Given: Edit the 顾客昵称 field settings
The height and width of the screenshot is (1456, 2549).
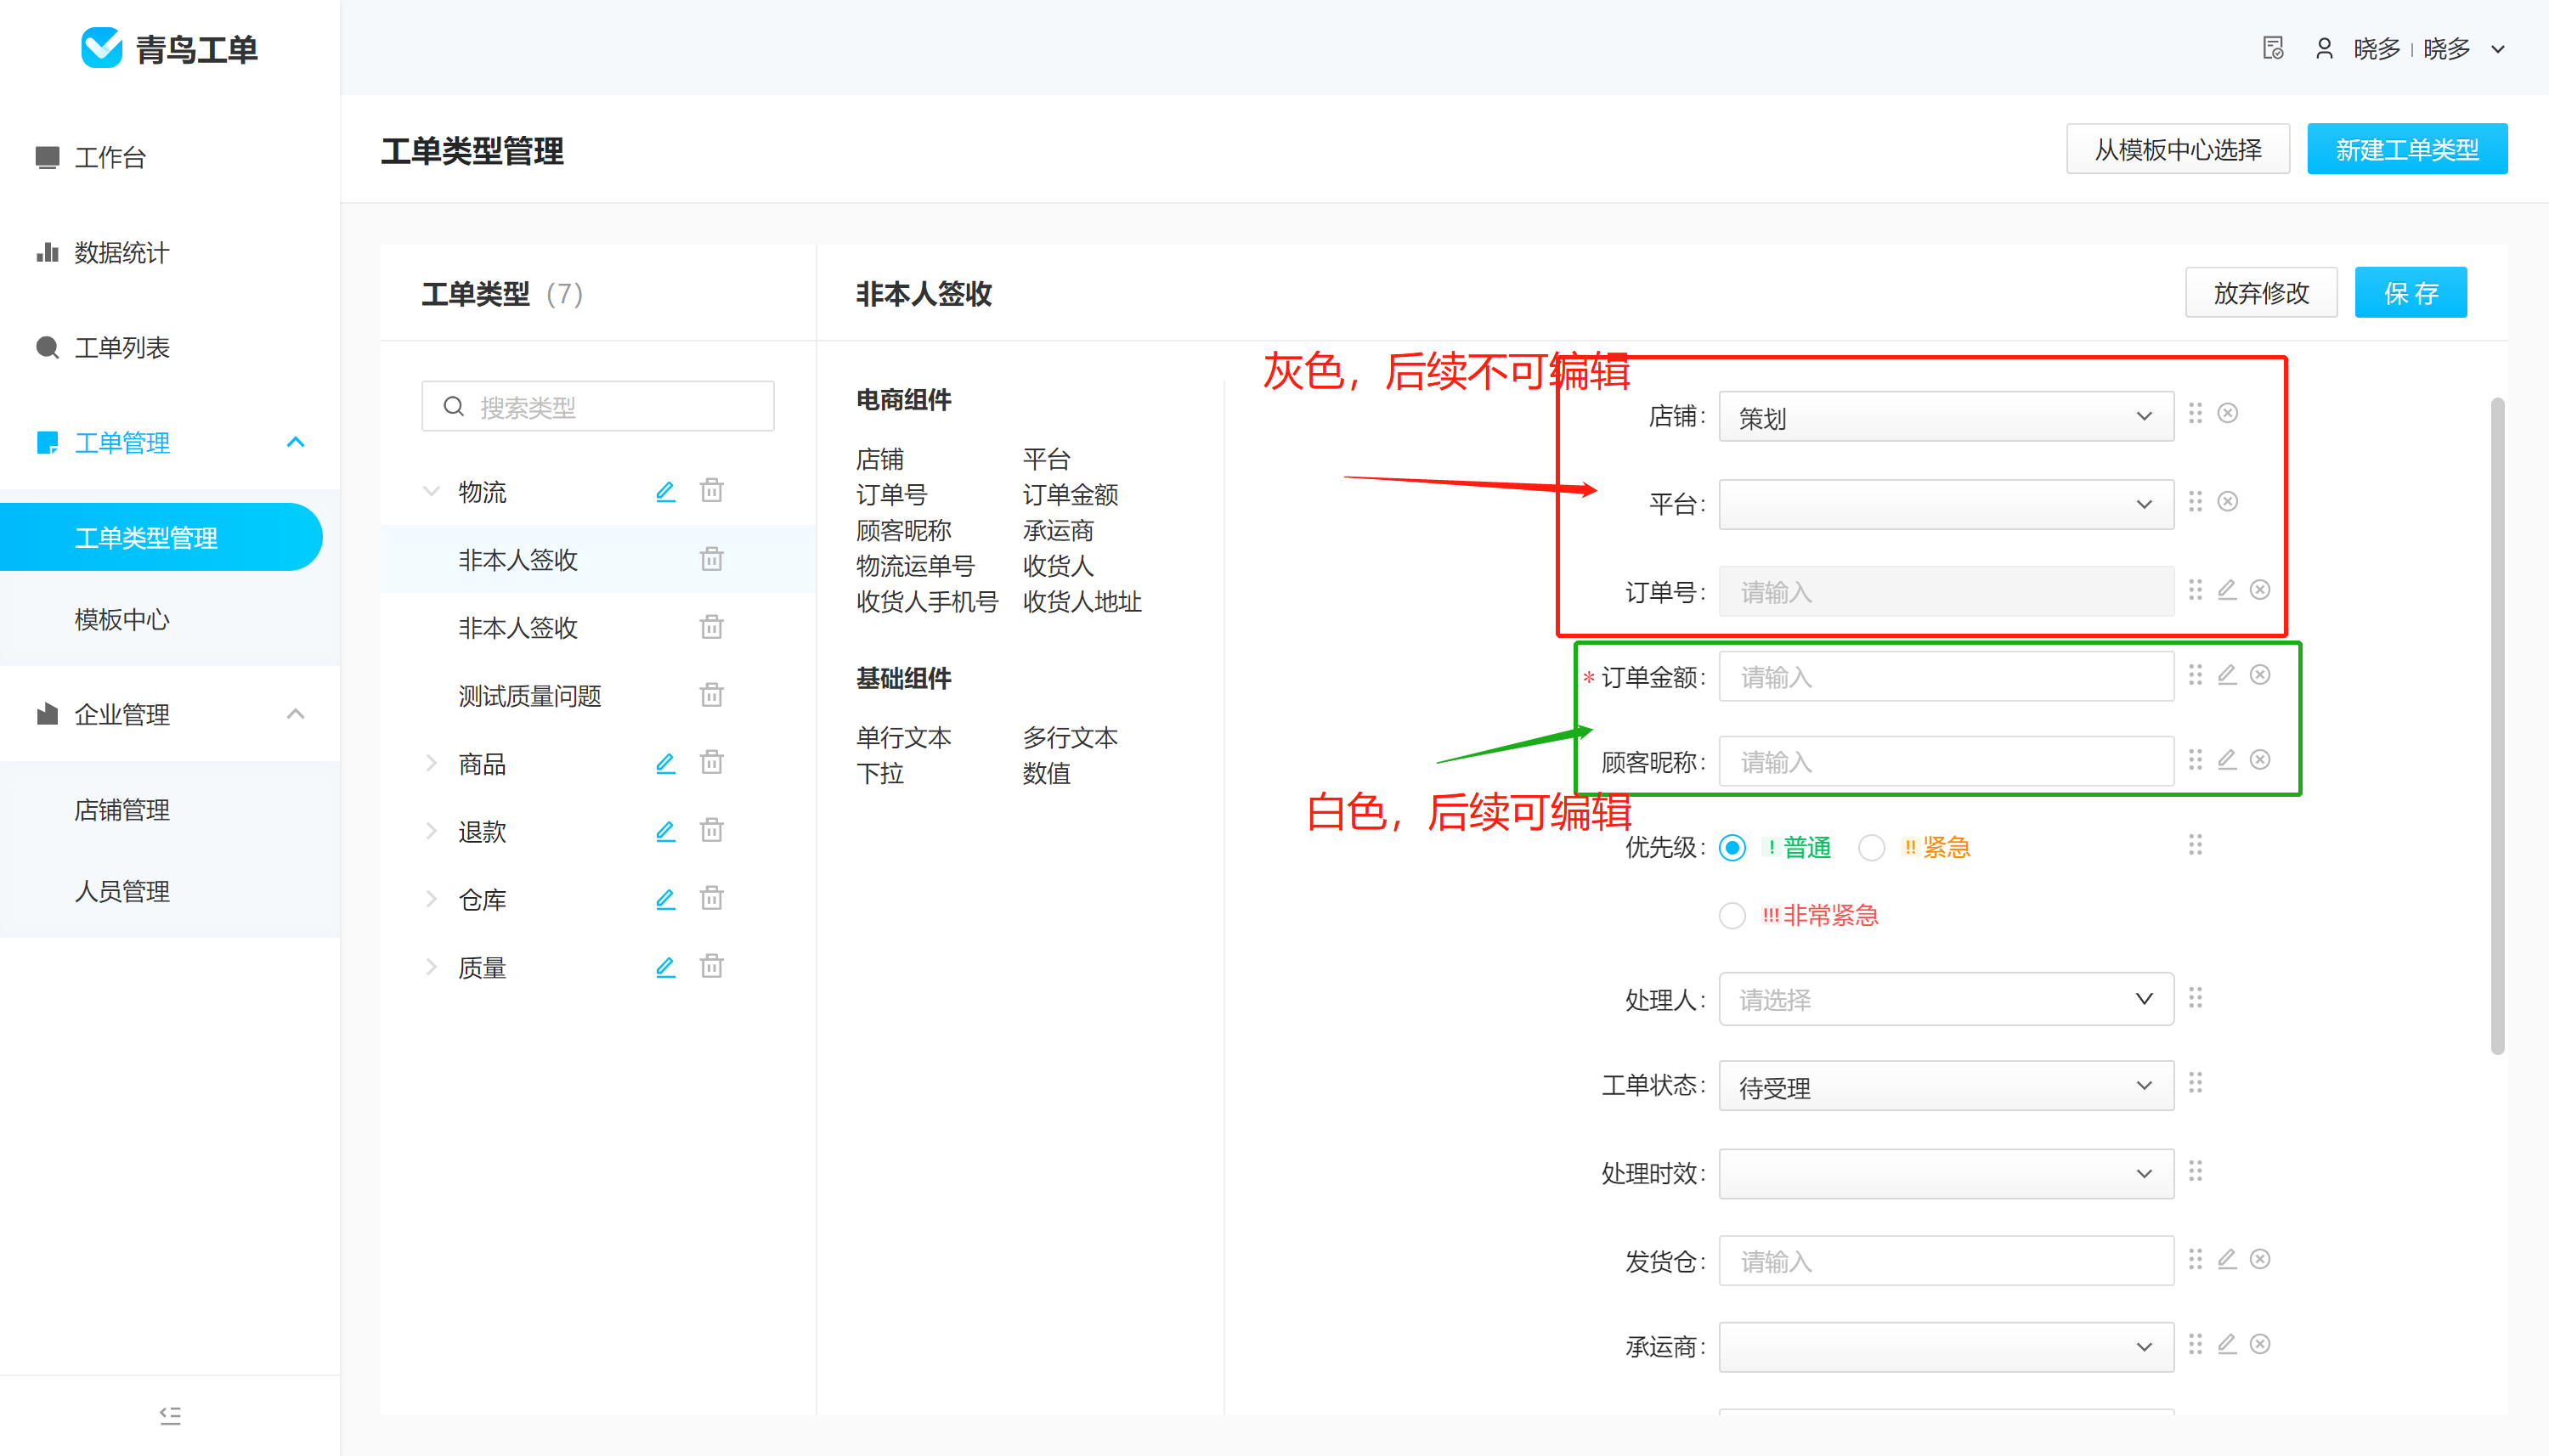Looking at the screenshot, I should click(x=2227, y=760).
